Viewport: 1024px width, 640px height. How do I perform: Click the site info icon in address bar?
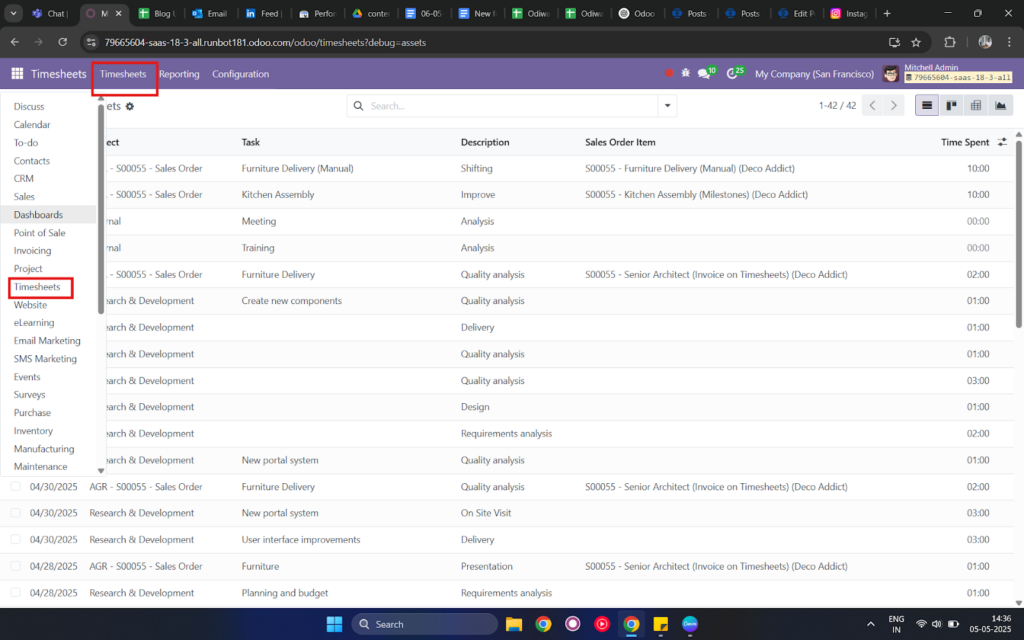pos(91,42)
